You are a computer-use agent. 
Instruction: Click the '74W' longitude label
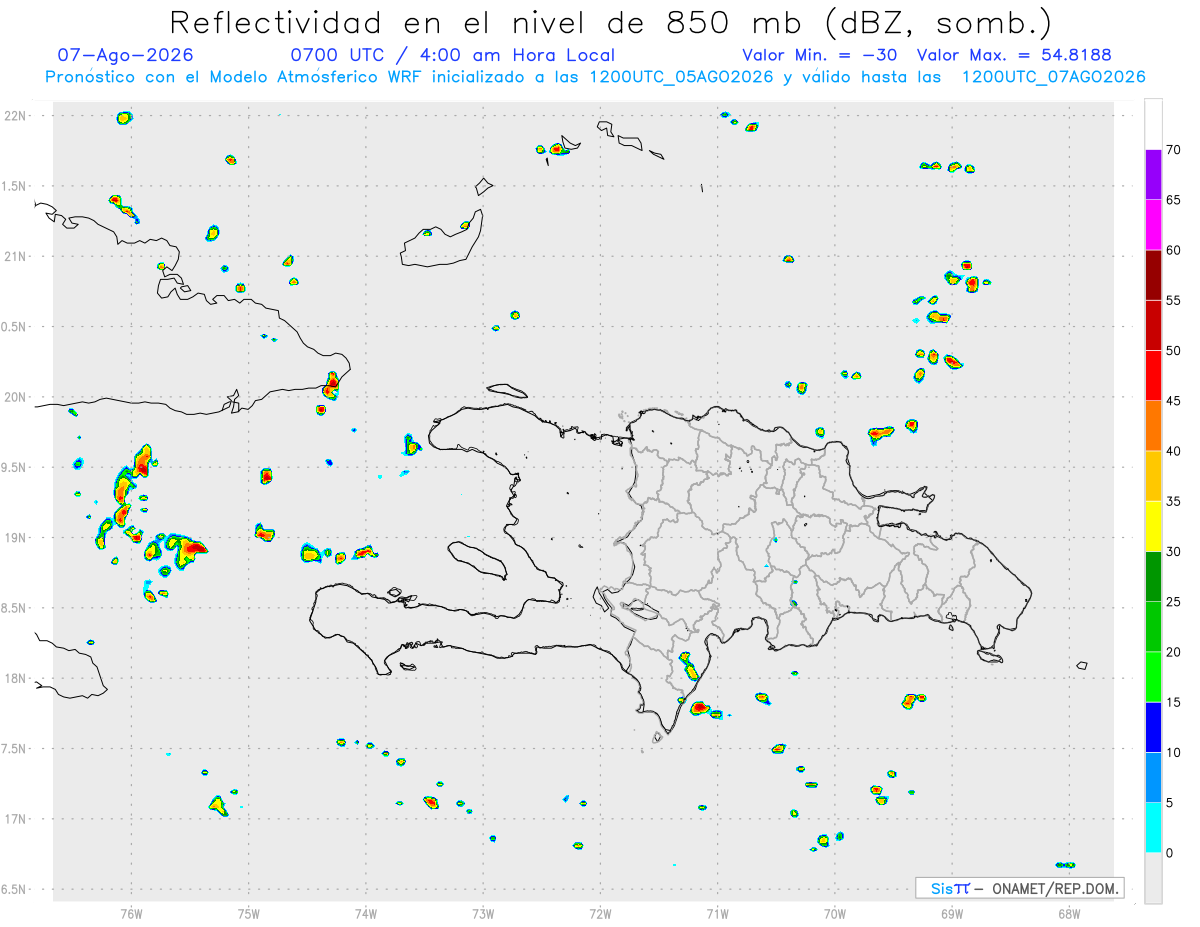pos(366,913)
